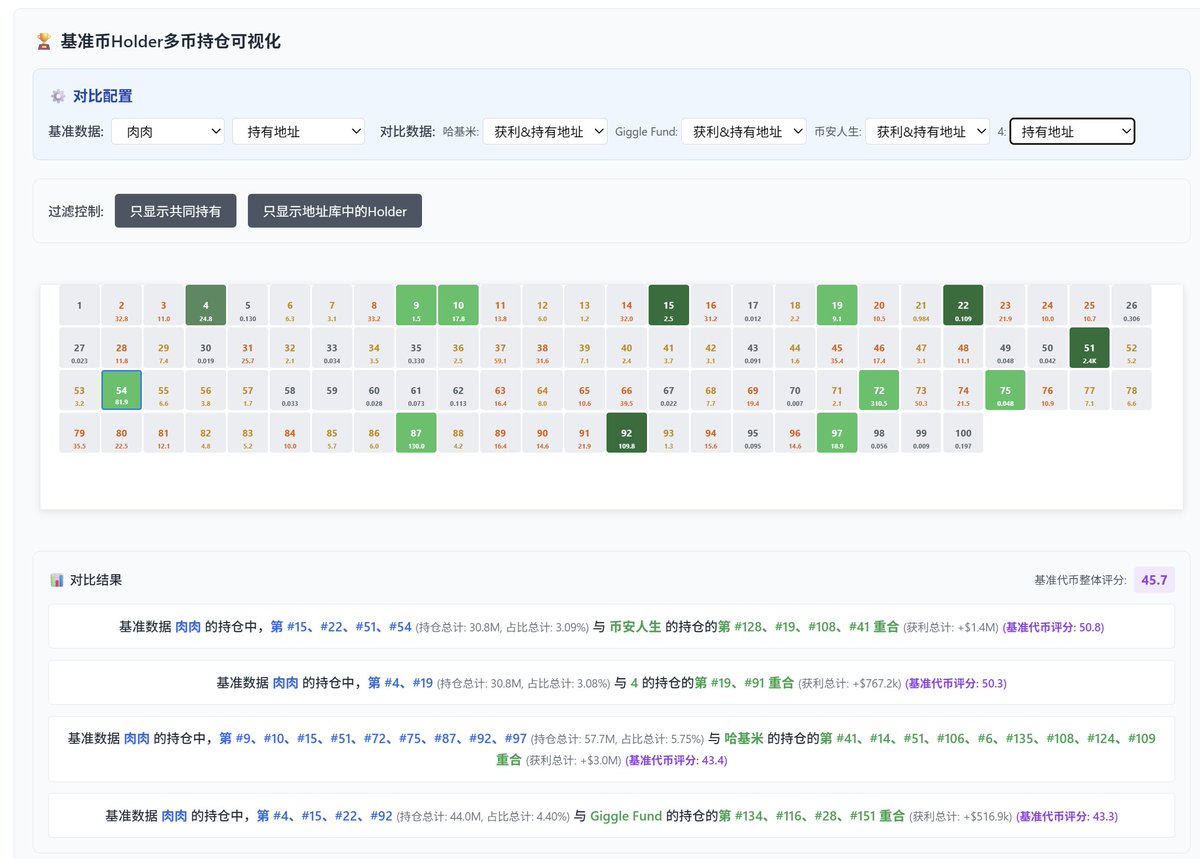This screenshot has width=1200, height=859.
Task: Click 基准代币评分: 50.8 text
Action: tap(1053, 627)
